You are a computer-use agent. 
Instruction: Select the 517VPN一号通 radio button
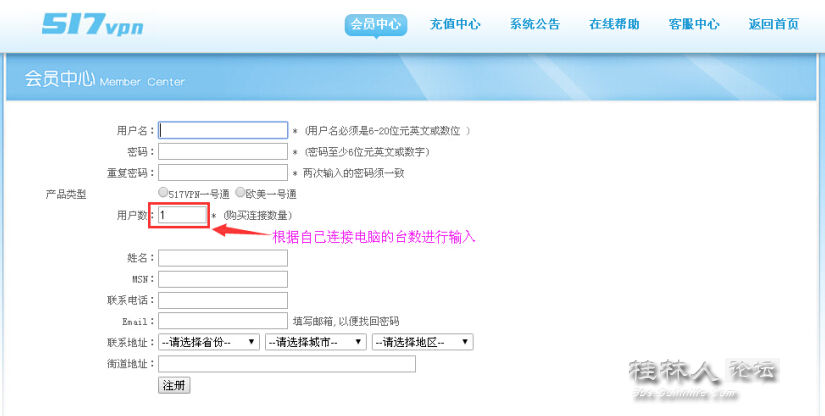point(163,193)
